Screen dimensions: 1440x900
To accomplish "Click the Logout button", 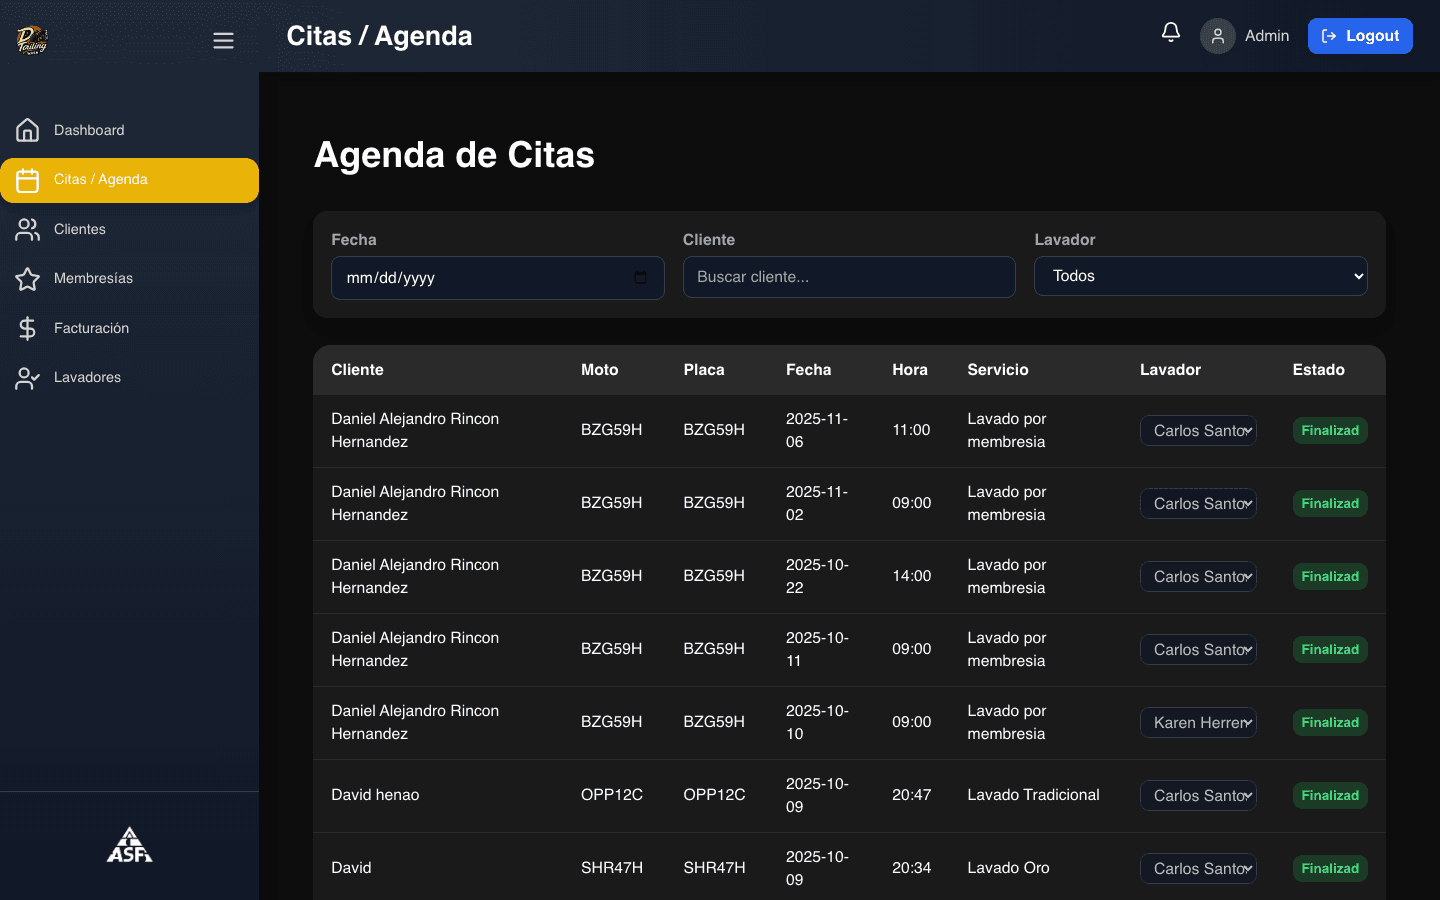I will 1360,36.
